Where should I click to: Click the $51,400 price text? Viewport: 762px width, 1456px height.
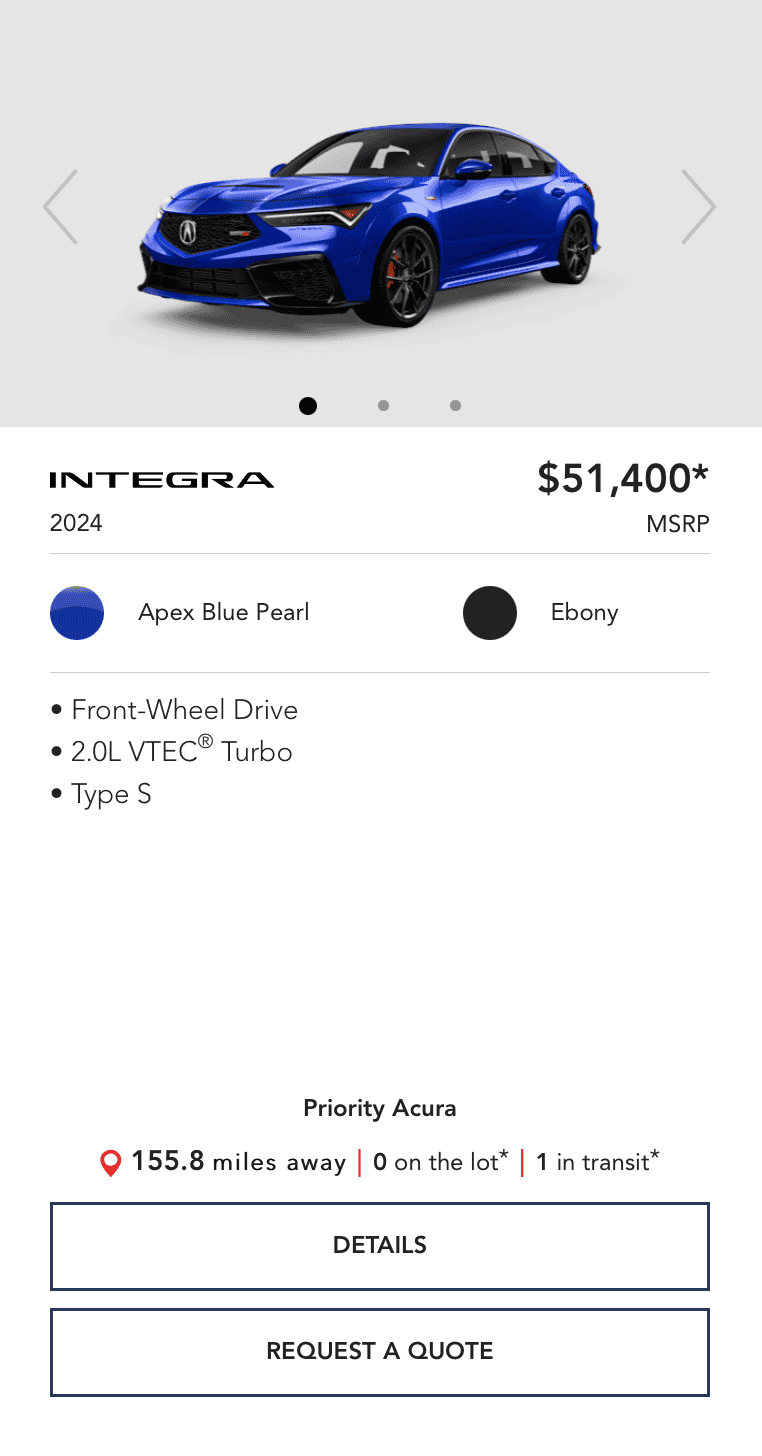click(622, 478)
